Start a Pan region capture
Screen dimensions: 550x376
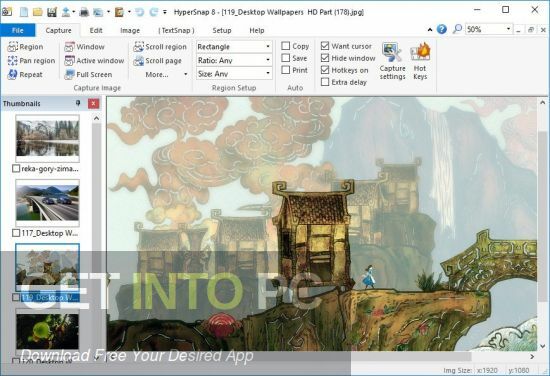pos(31,61)
